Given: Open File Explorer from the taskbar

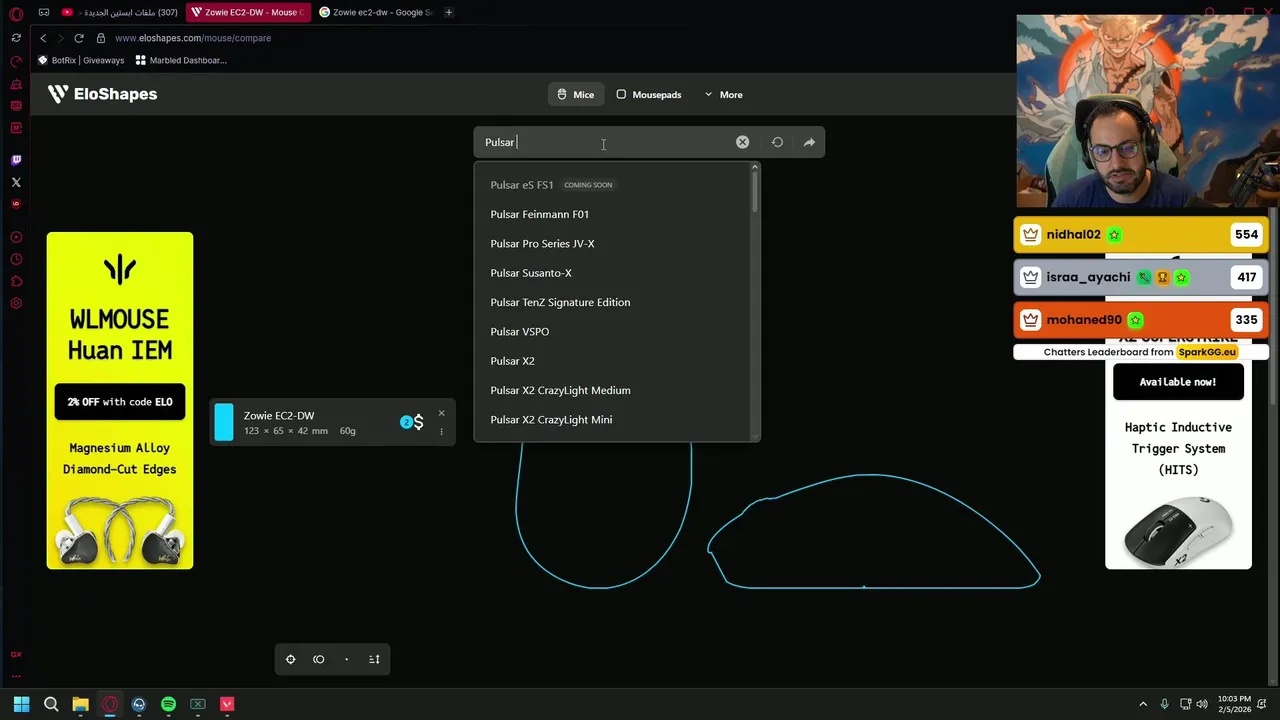Looking at the screenshot, I should pos(80,704).
